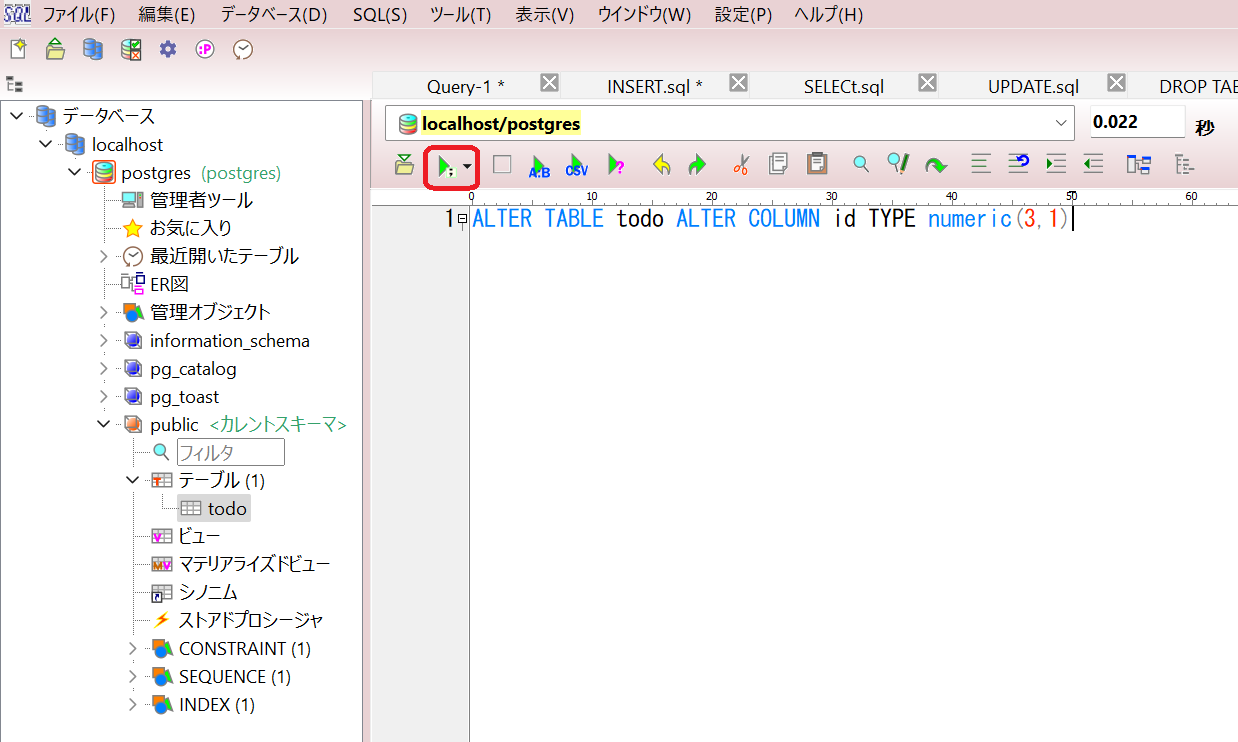
Task: Click the execution history clock icon
Action: [242, 48]
